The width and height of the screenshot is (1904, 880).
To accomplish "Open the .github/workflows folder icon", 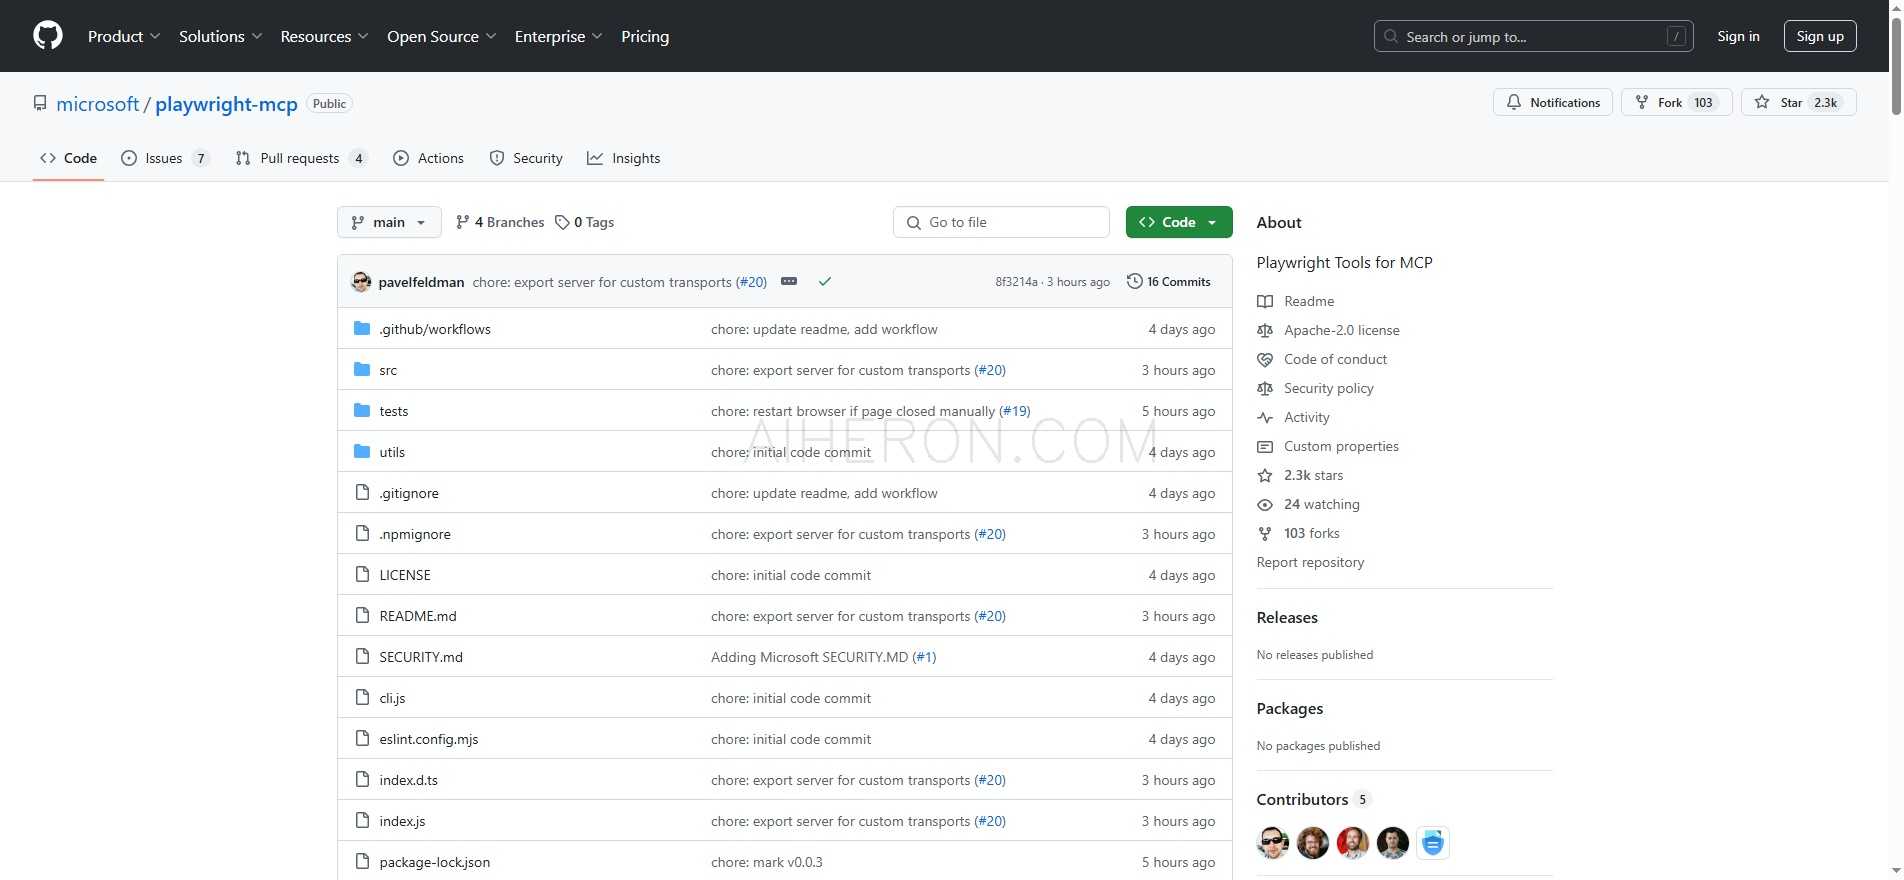I will (x=362, y=329).
